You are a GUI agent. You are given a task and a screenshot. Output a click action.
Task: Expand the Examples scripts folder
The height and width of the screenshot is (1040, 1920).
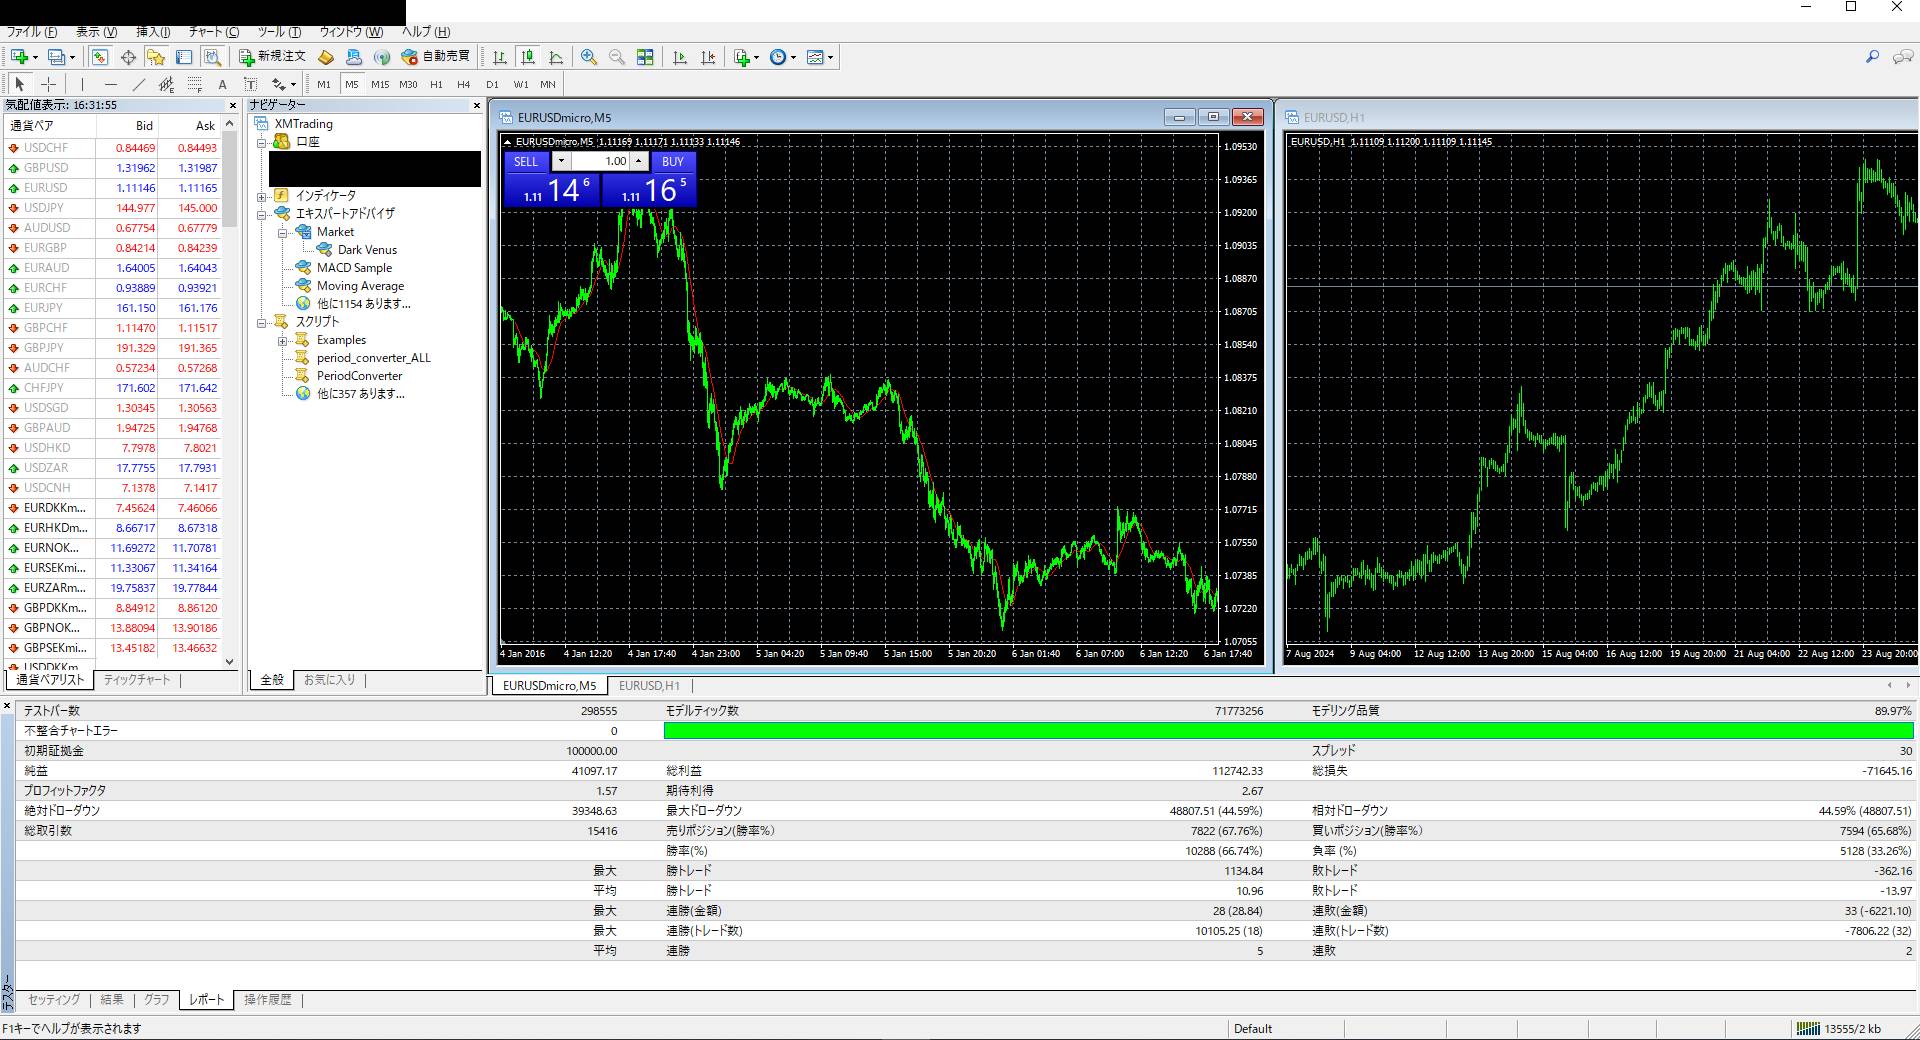pos(283,340)
